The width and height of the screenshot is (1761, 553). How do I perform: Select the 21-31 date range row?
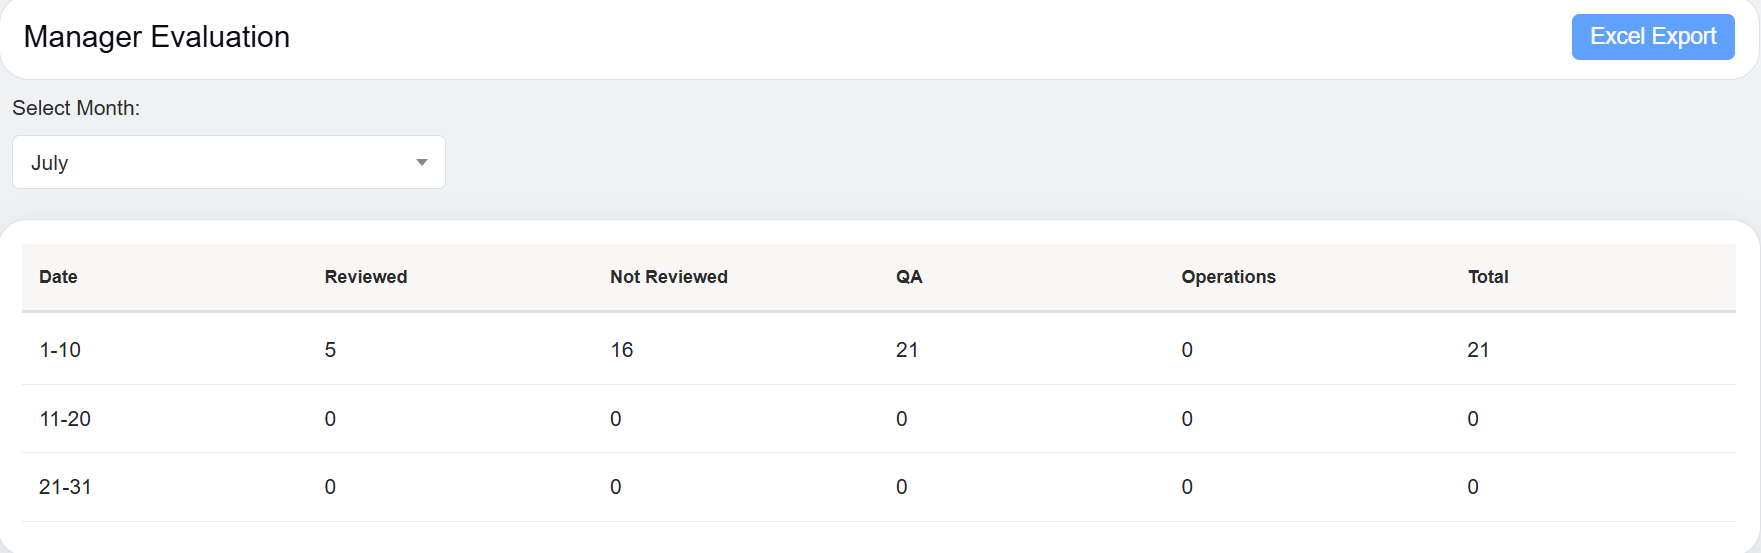point(65,487)
